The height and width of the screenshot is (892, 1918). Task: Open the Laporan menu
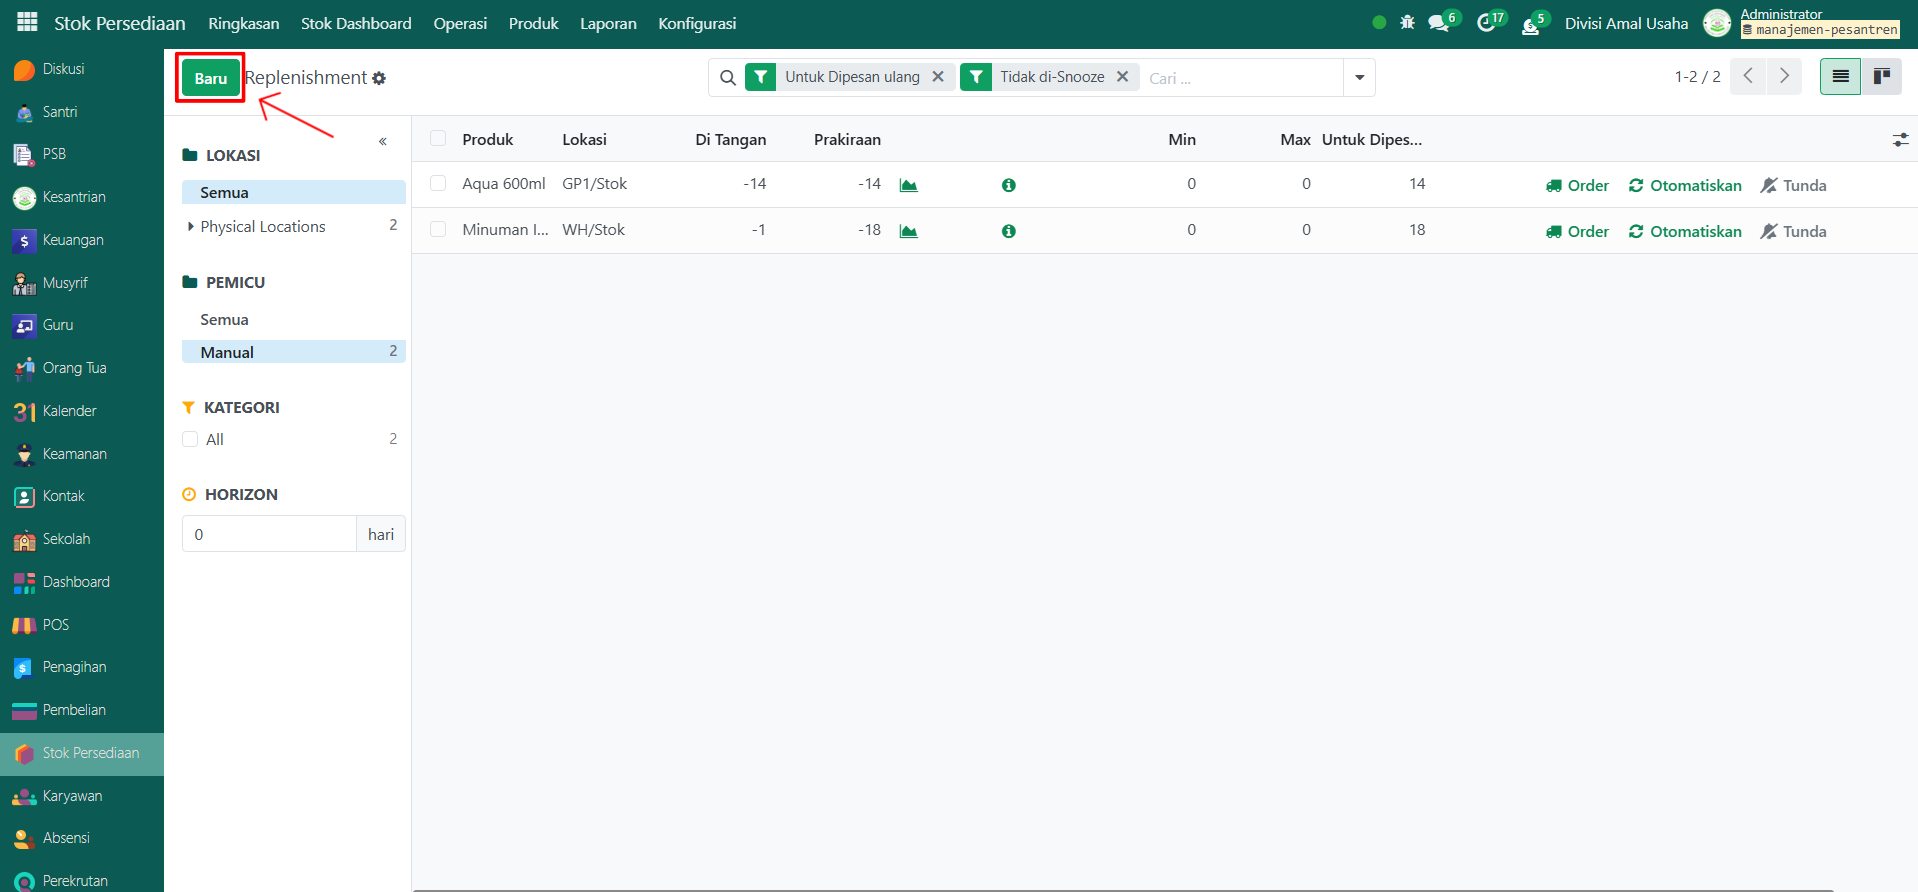coord(608,23)
